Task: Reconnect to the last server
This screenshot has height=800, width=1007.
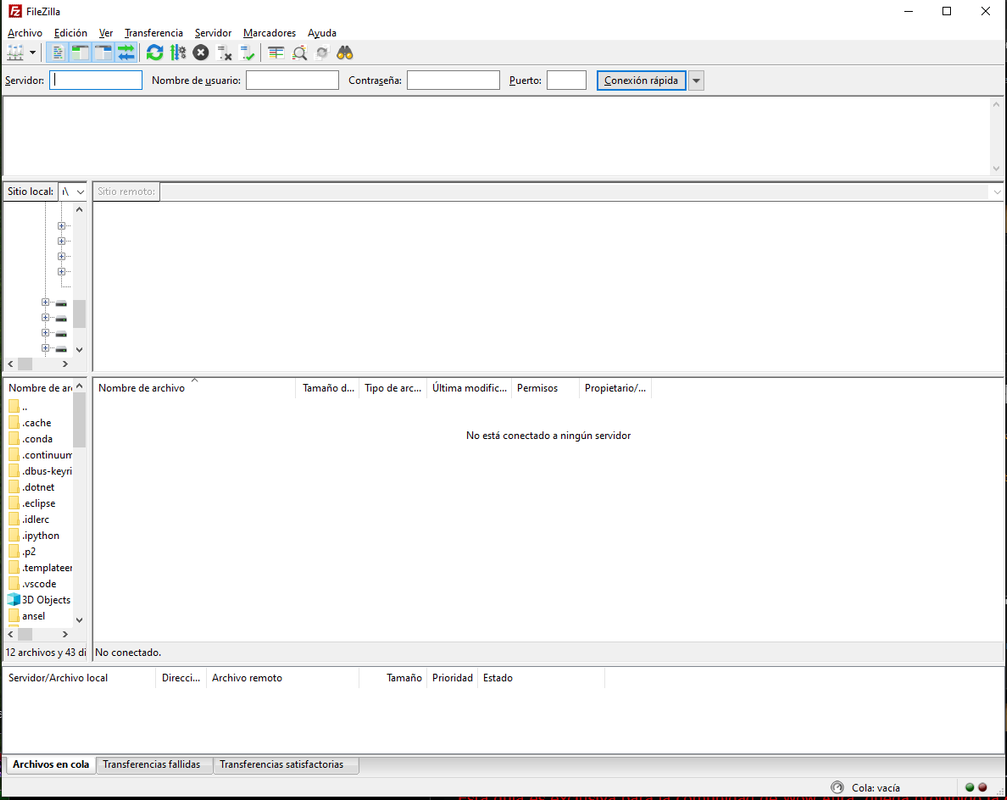Action: coord(247,53)
